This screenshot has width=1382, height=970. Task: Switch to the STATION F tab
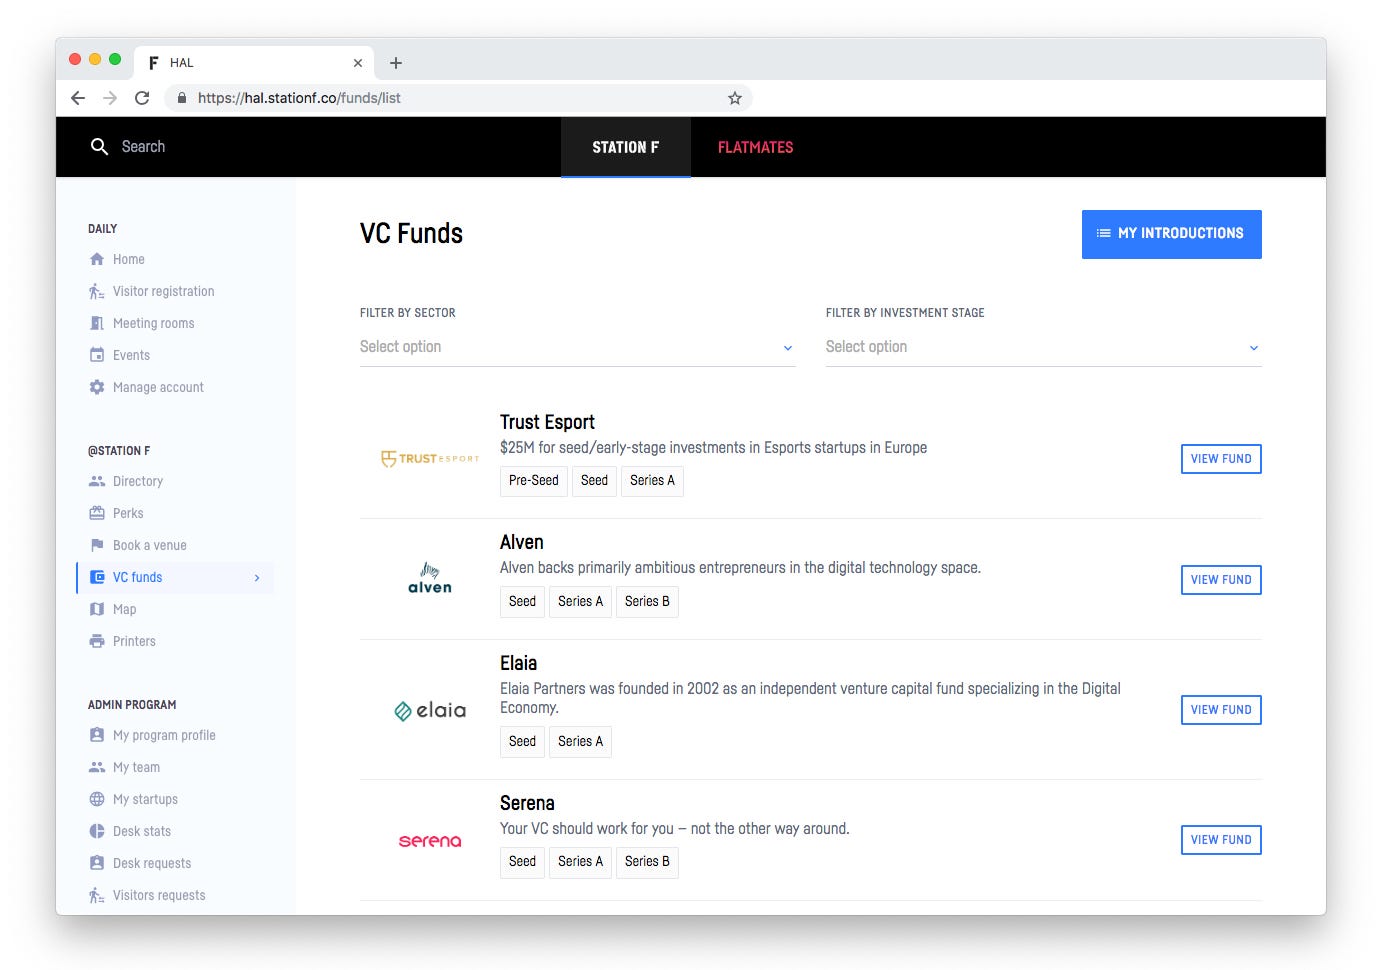[626, 147]
